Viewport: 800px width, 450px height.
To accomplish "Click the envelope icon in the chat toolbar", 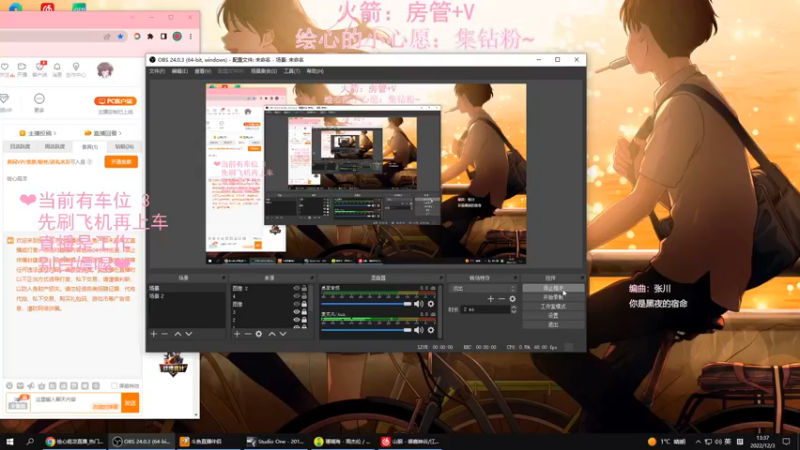I will (x=20, y=386).
